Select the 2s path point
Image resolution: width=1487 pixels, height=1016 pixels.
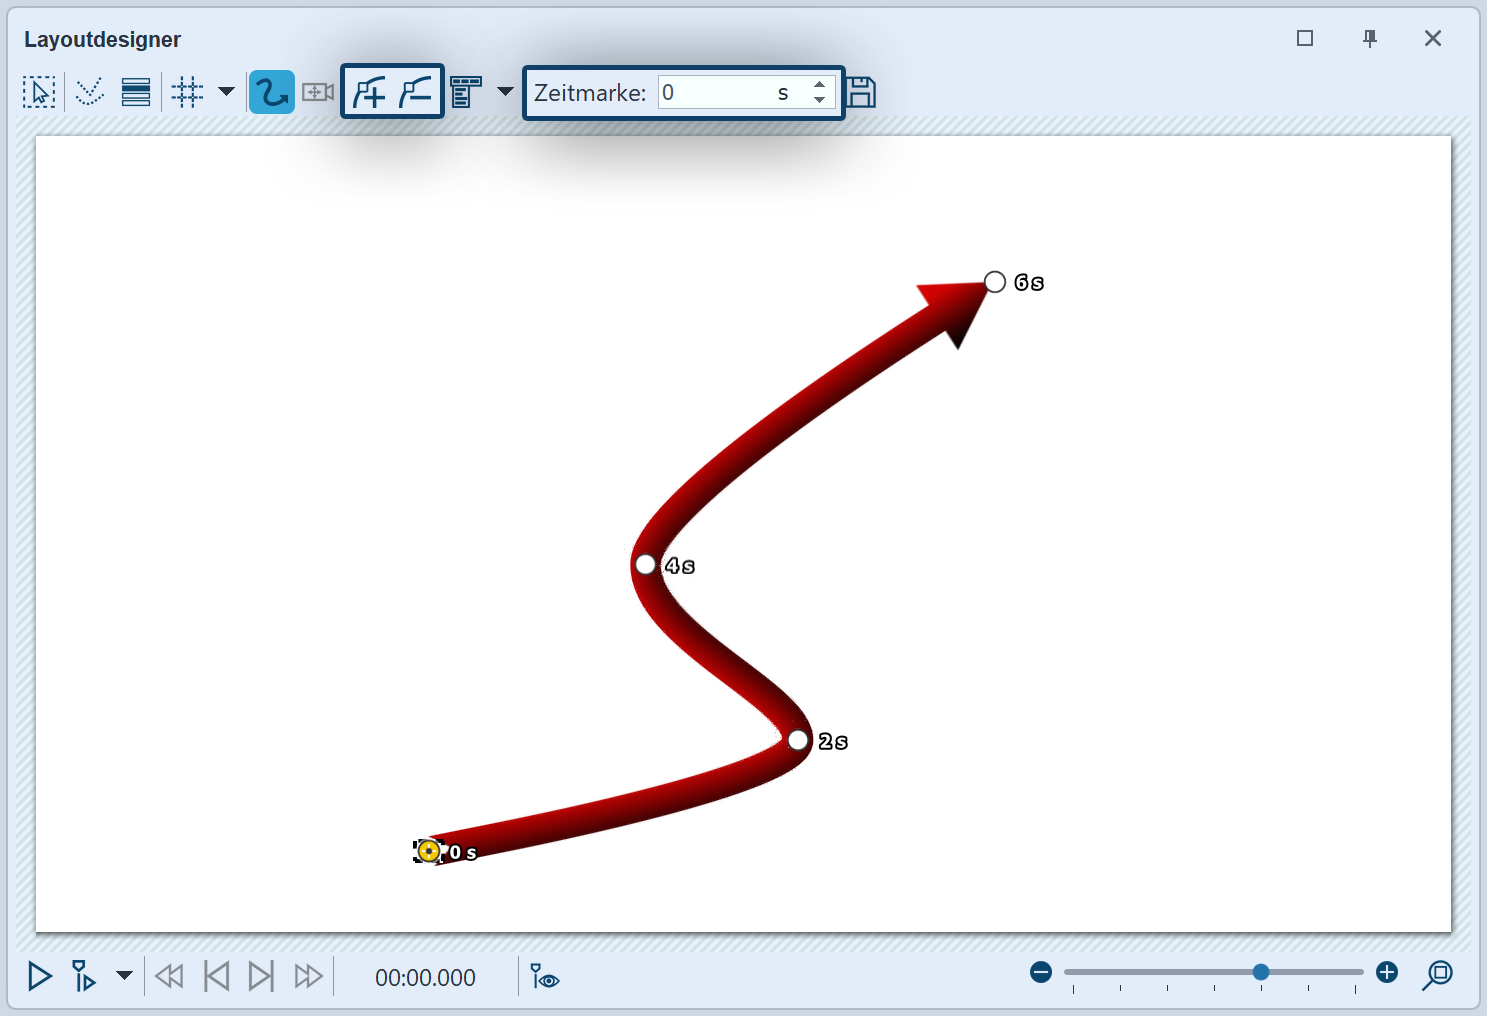point(798,740)
